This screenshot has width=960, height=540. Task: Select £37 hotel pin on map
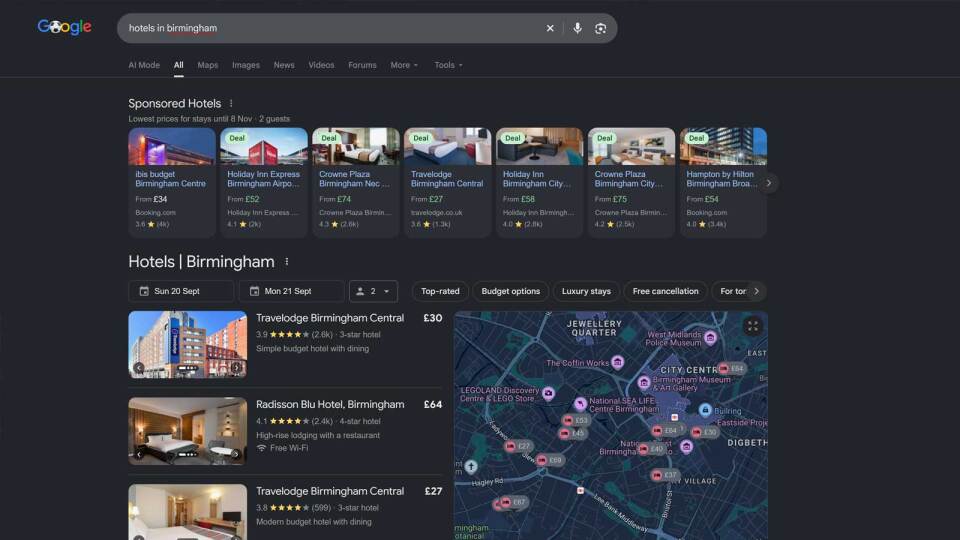(664, 475)
